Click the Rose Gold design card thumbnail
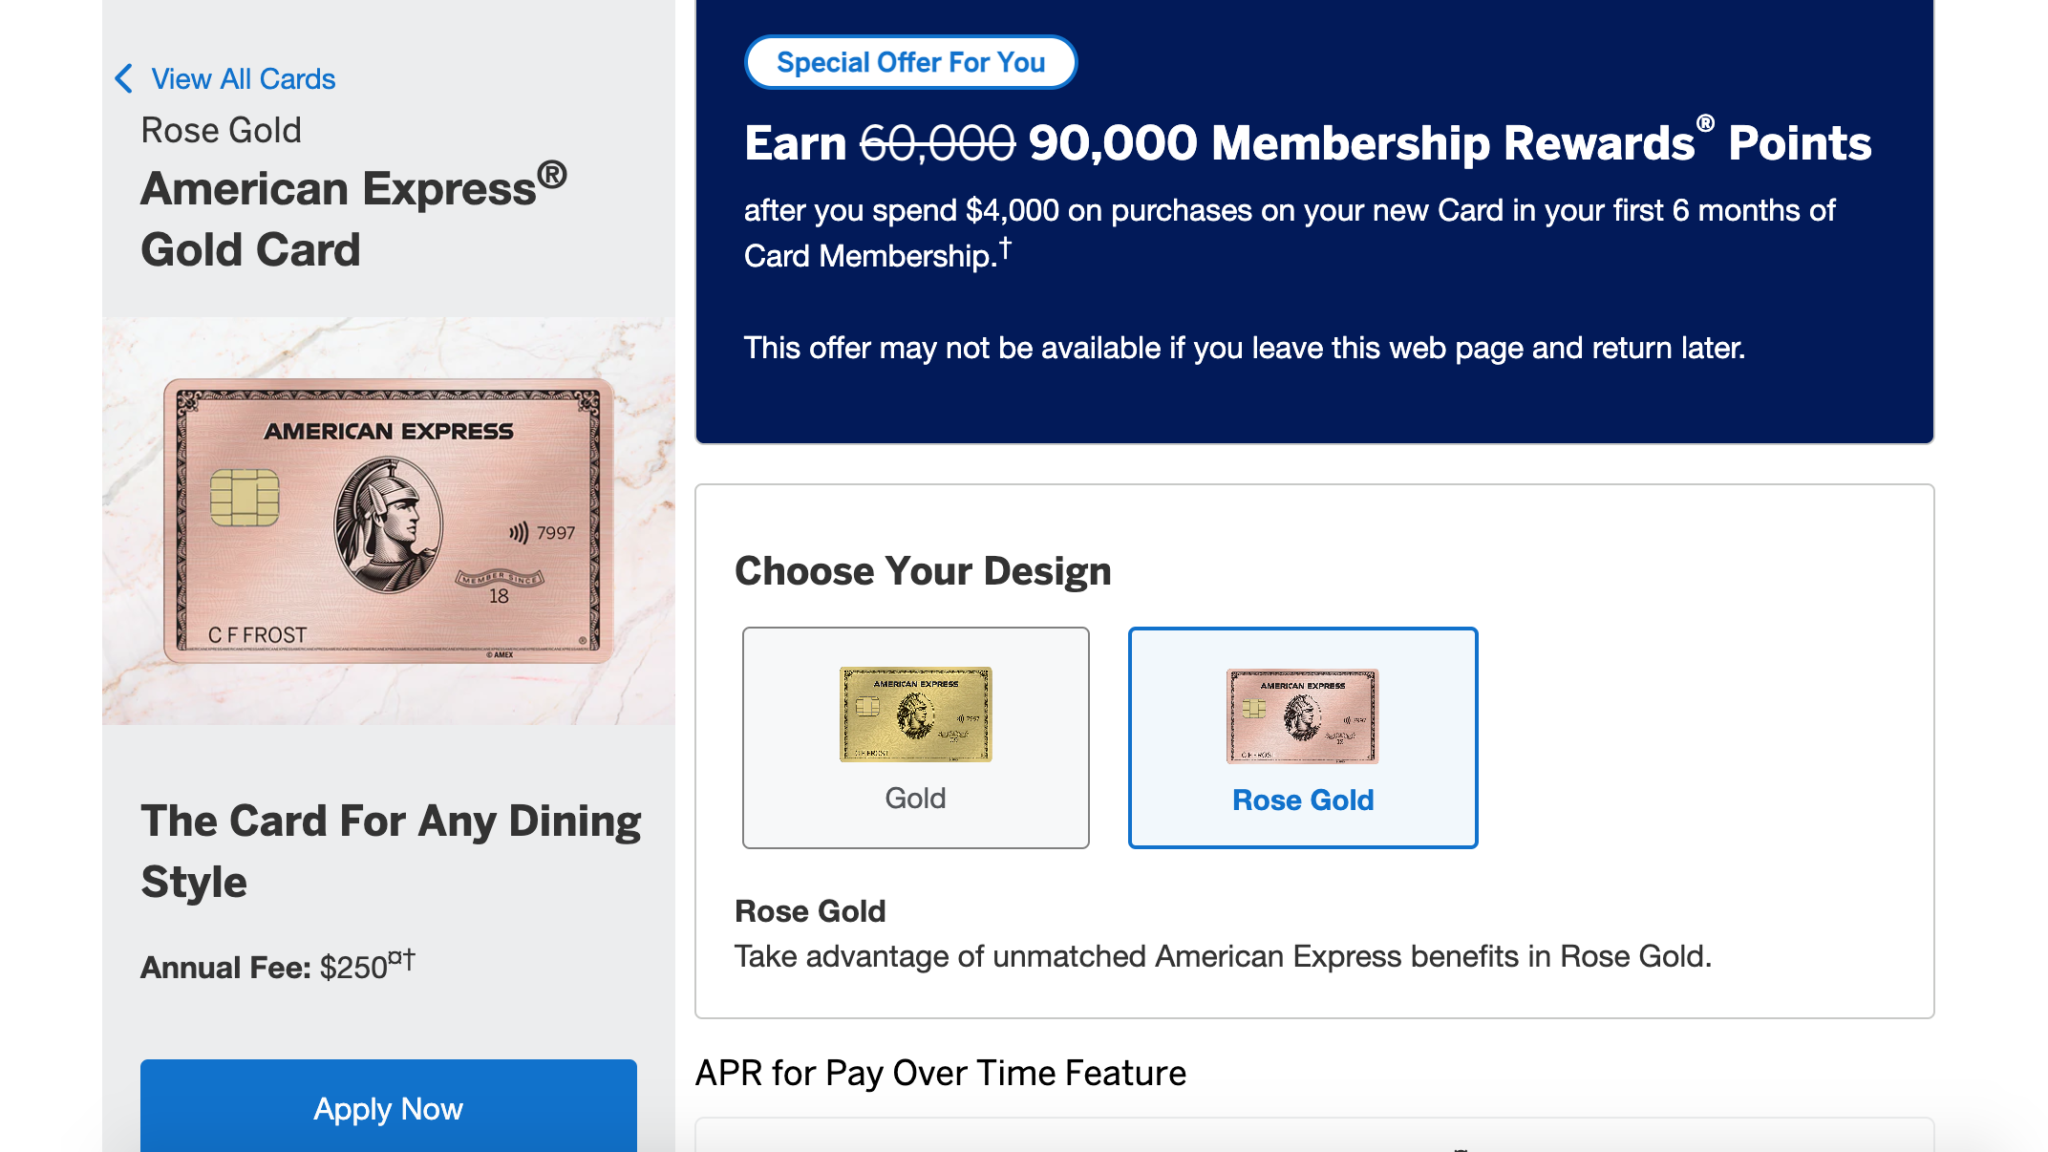 click(1302, 718)
